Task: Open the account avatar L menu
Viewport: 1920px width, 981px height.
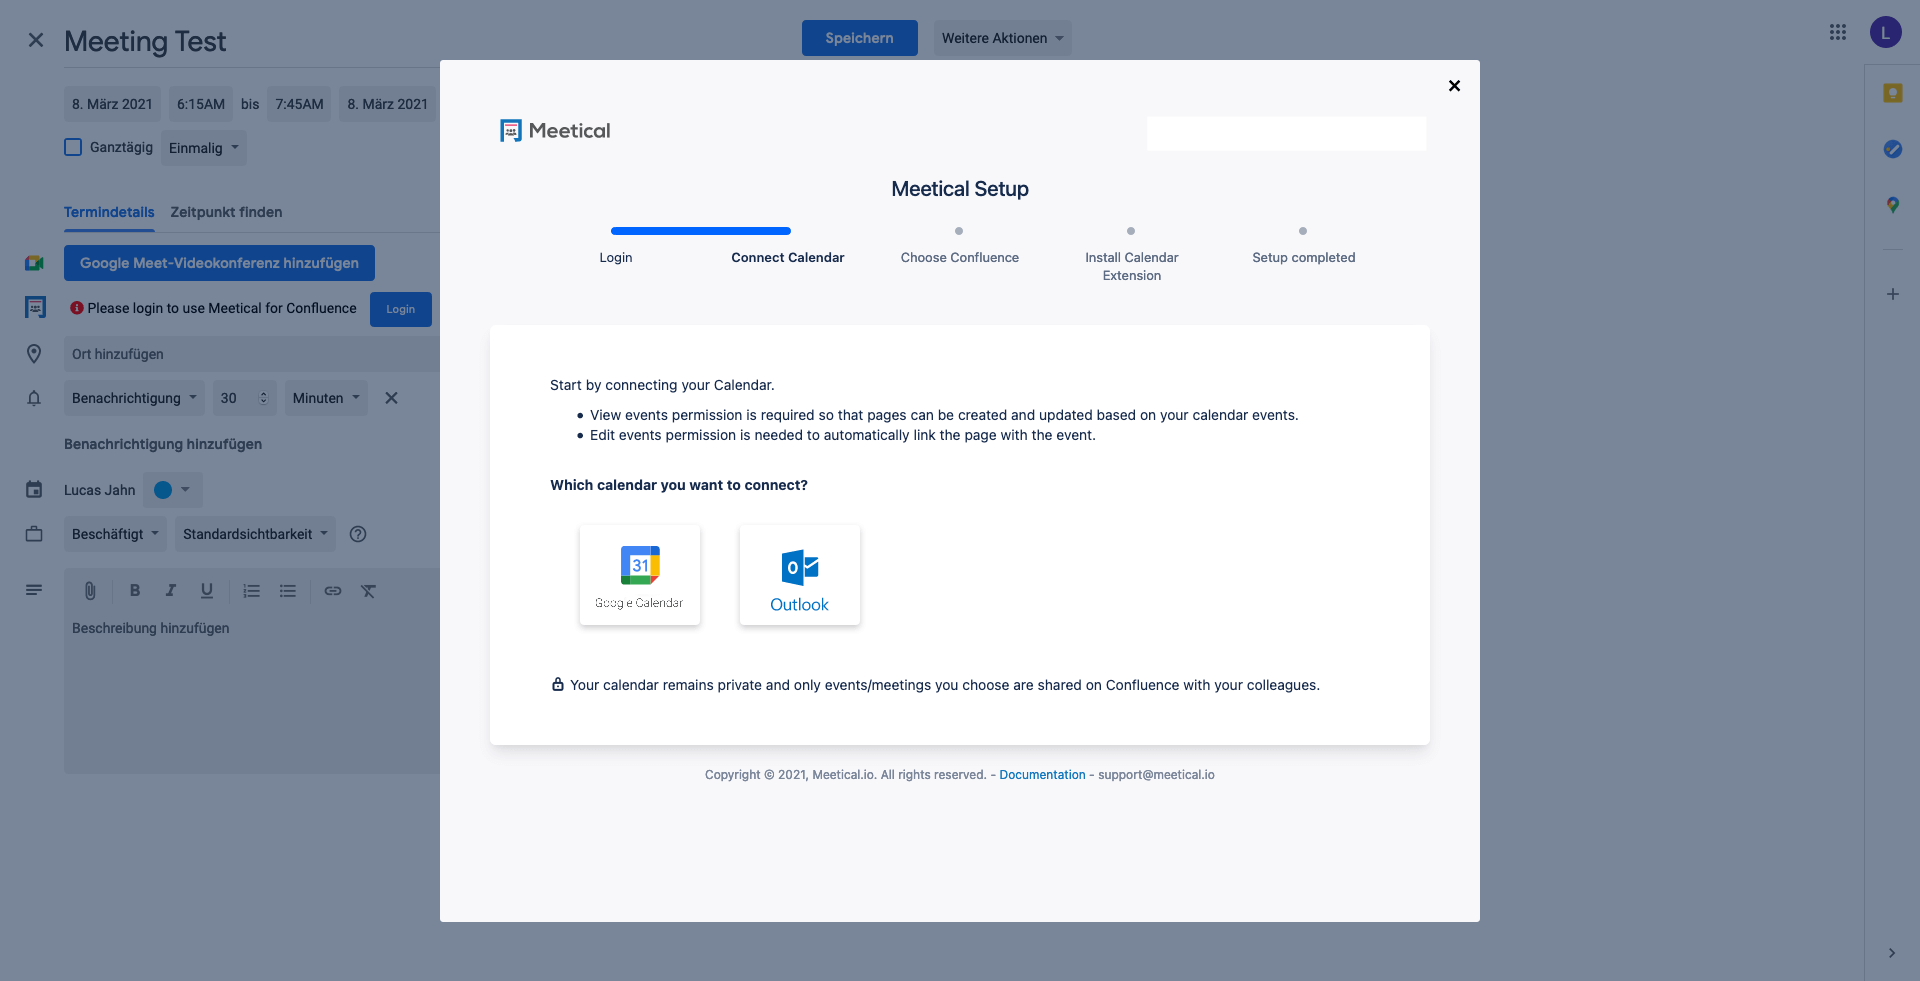Action: 1886,32
